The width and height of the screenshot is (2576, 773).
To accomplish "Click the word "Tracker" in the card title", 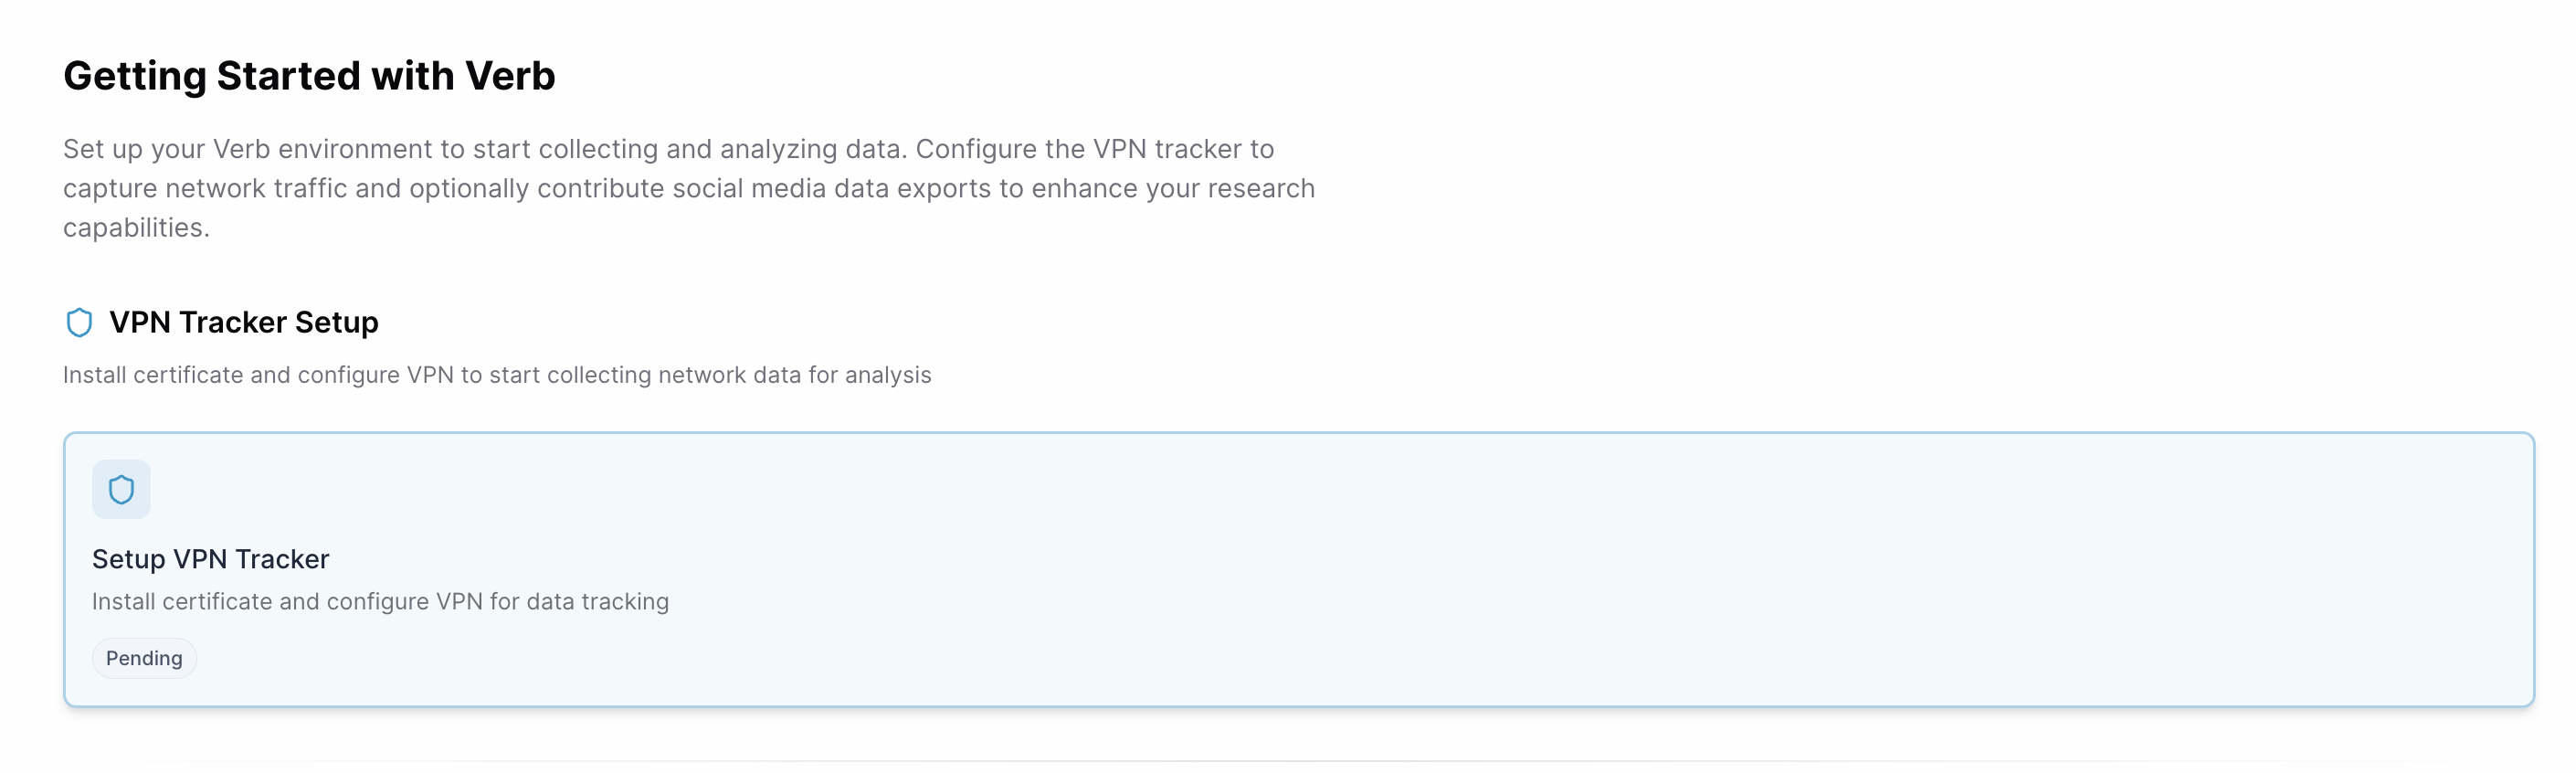I will (281, 559).
